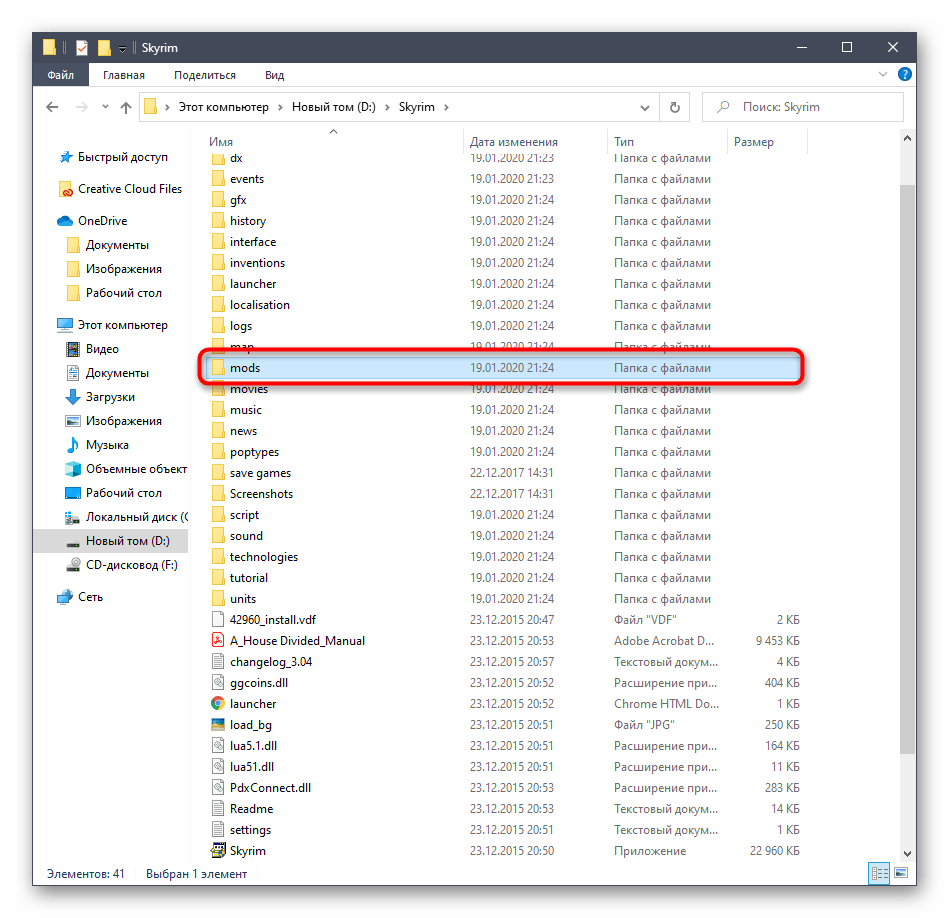Click the Up one level arrow button
The width and height of the screenshot is (949, 918).
pyautogui.click(x=126, y=107)
